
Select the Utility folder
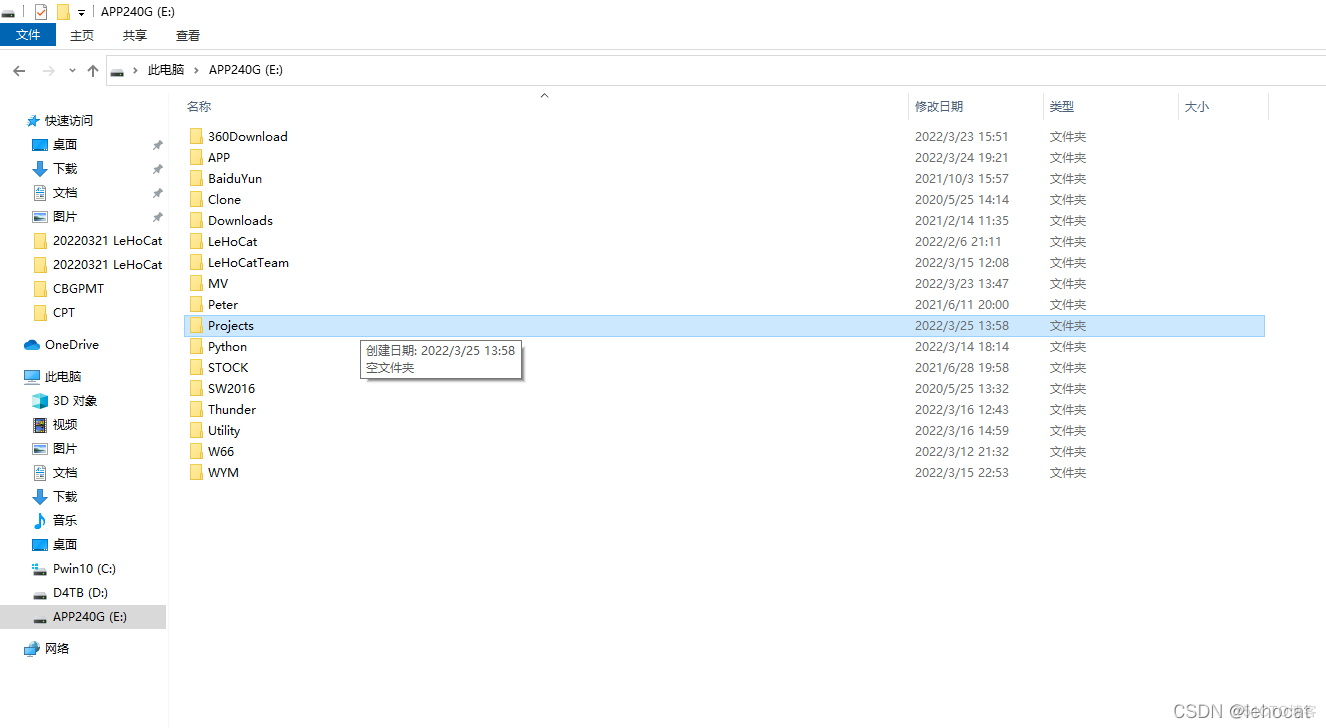[x=224, y=430]
